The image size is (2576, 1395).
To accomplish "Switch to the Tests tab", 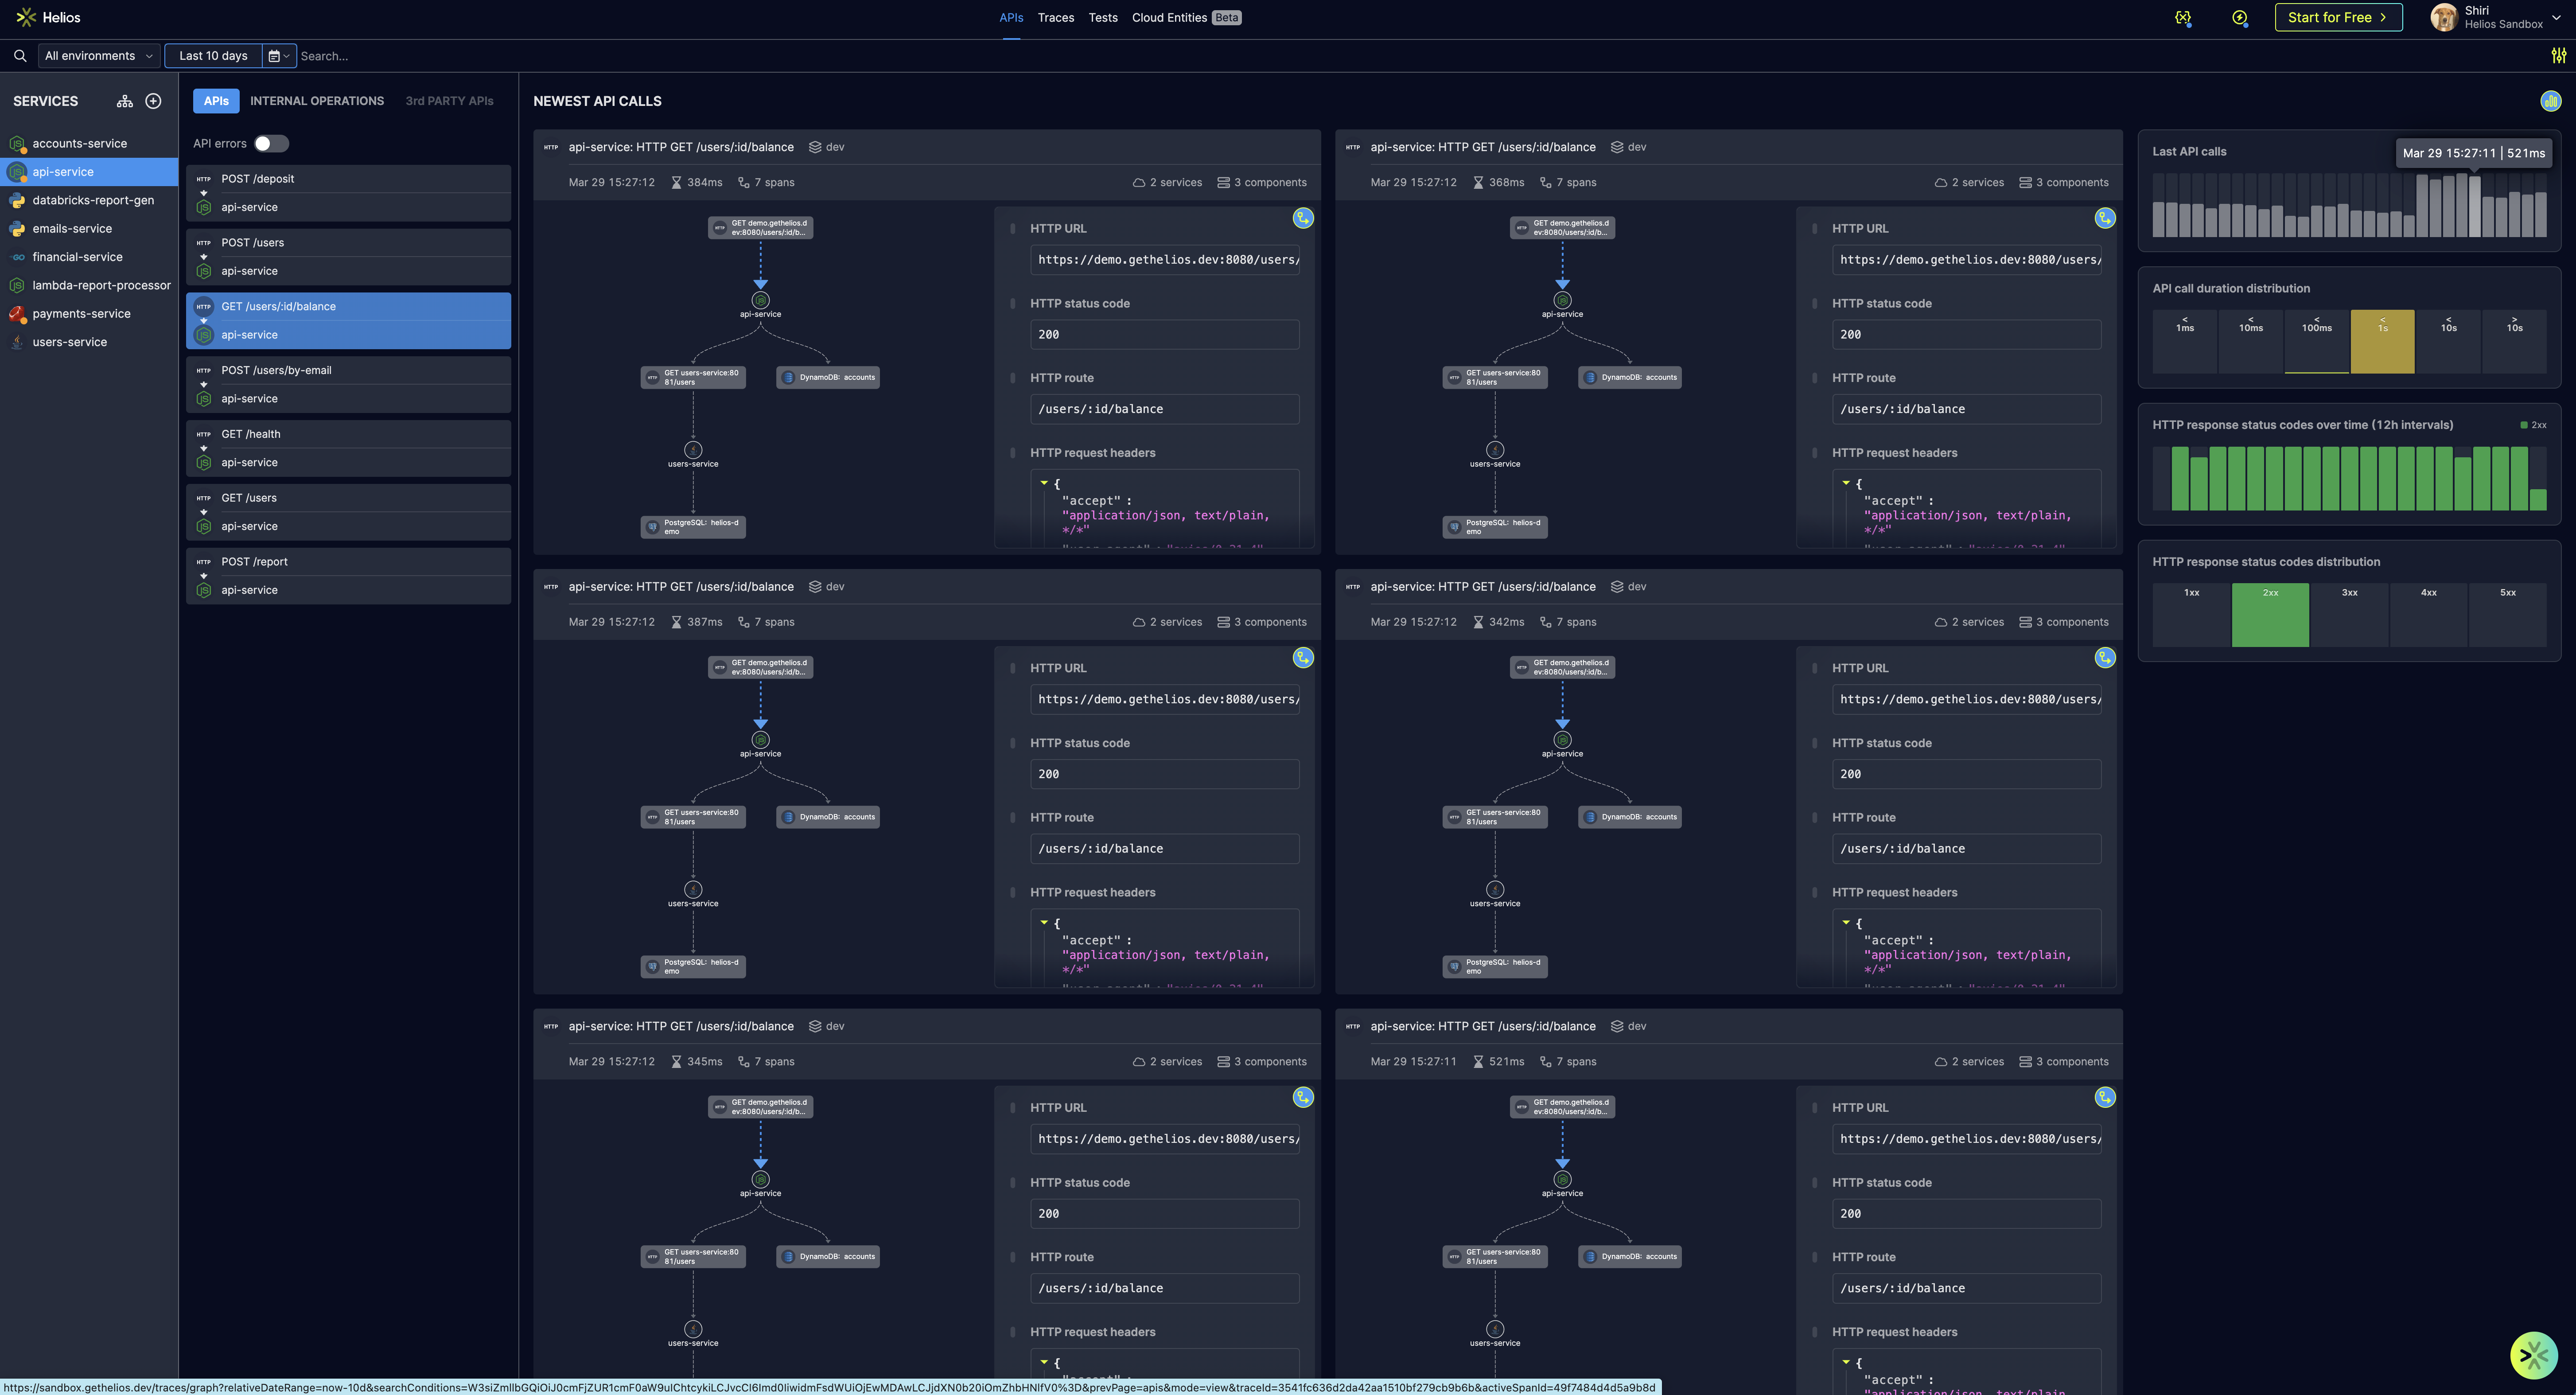I will tap(1103, 18).
